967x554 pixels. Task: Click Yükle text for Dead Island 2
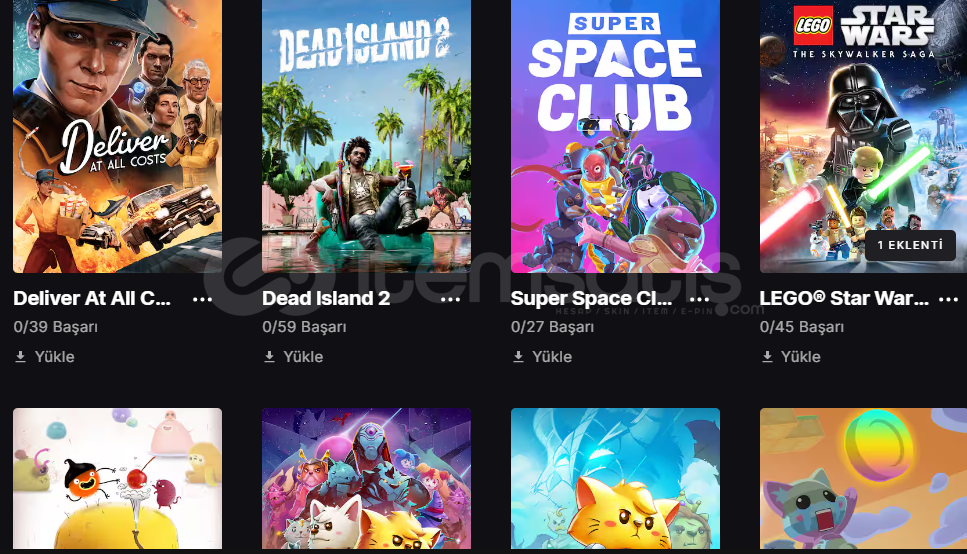click(303, 357)
